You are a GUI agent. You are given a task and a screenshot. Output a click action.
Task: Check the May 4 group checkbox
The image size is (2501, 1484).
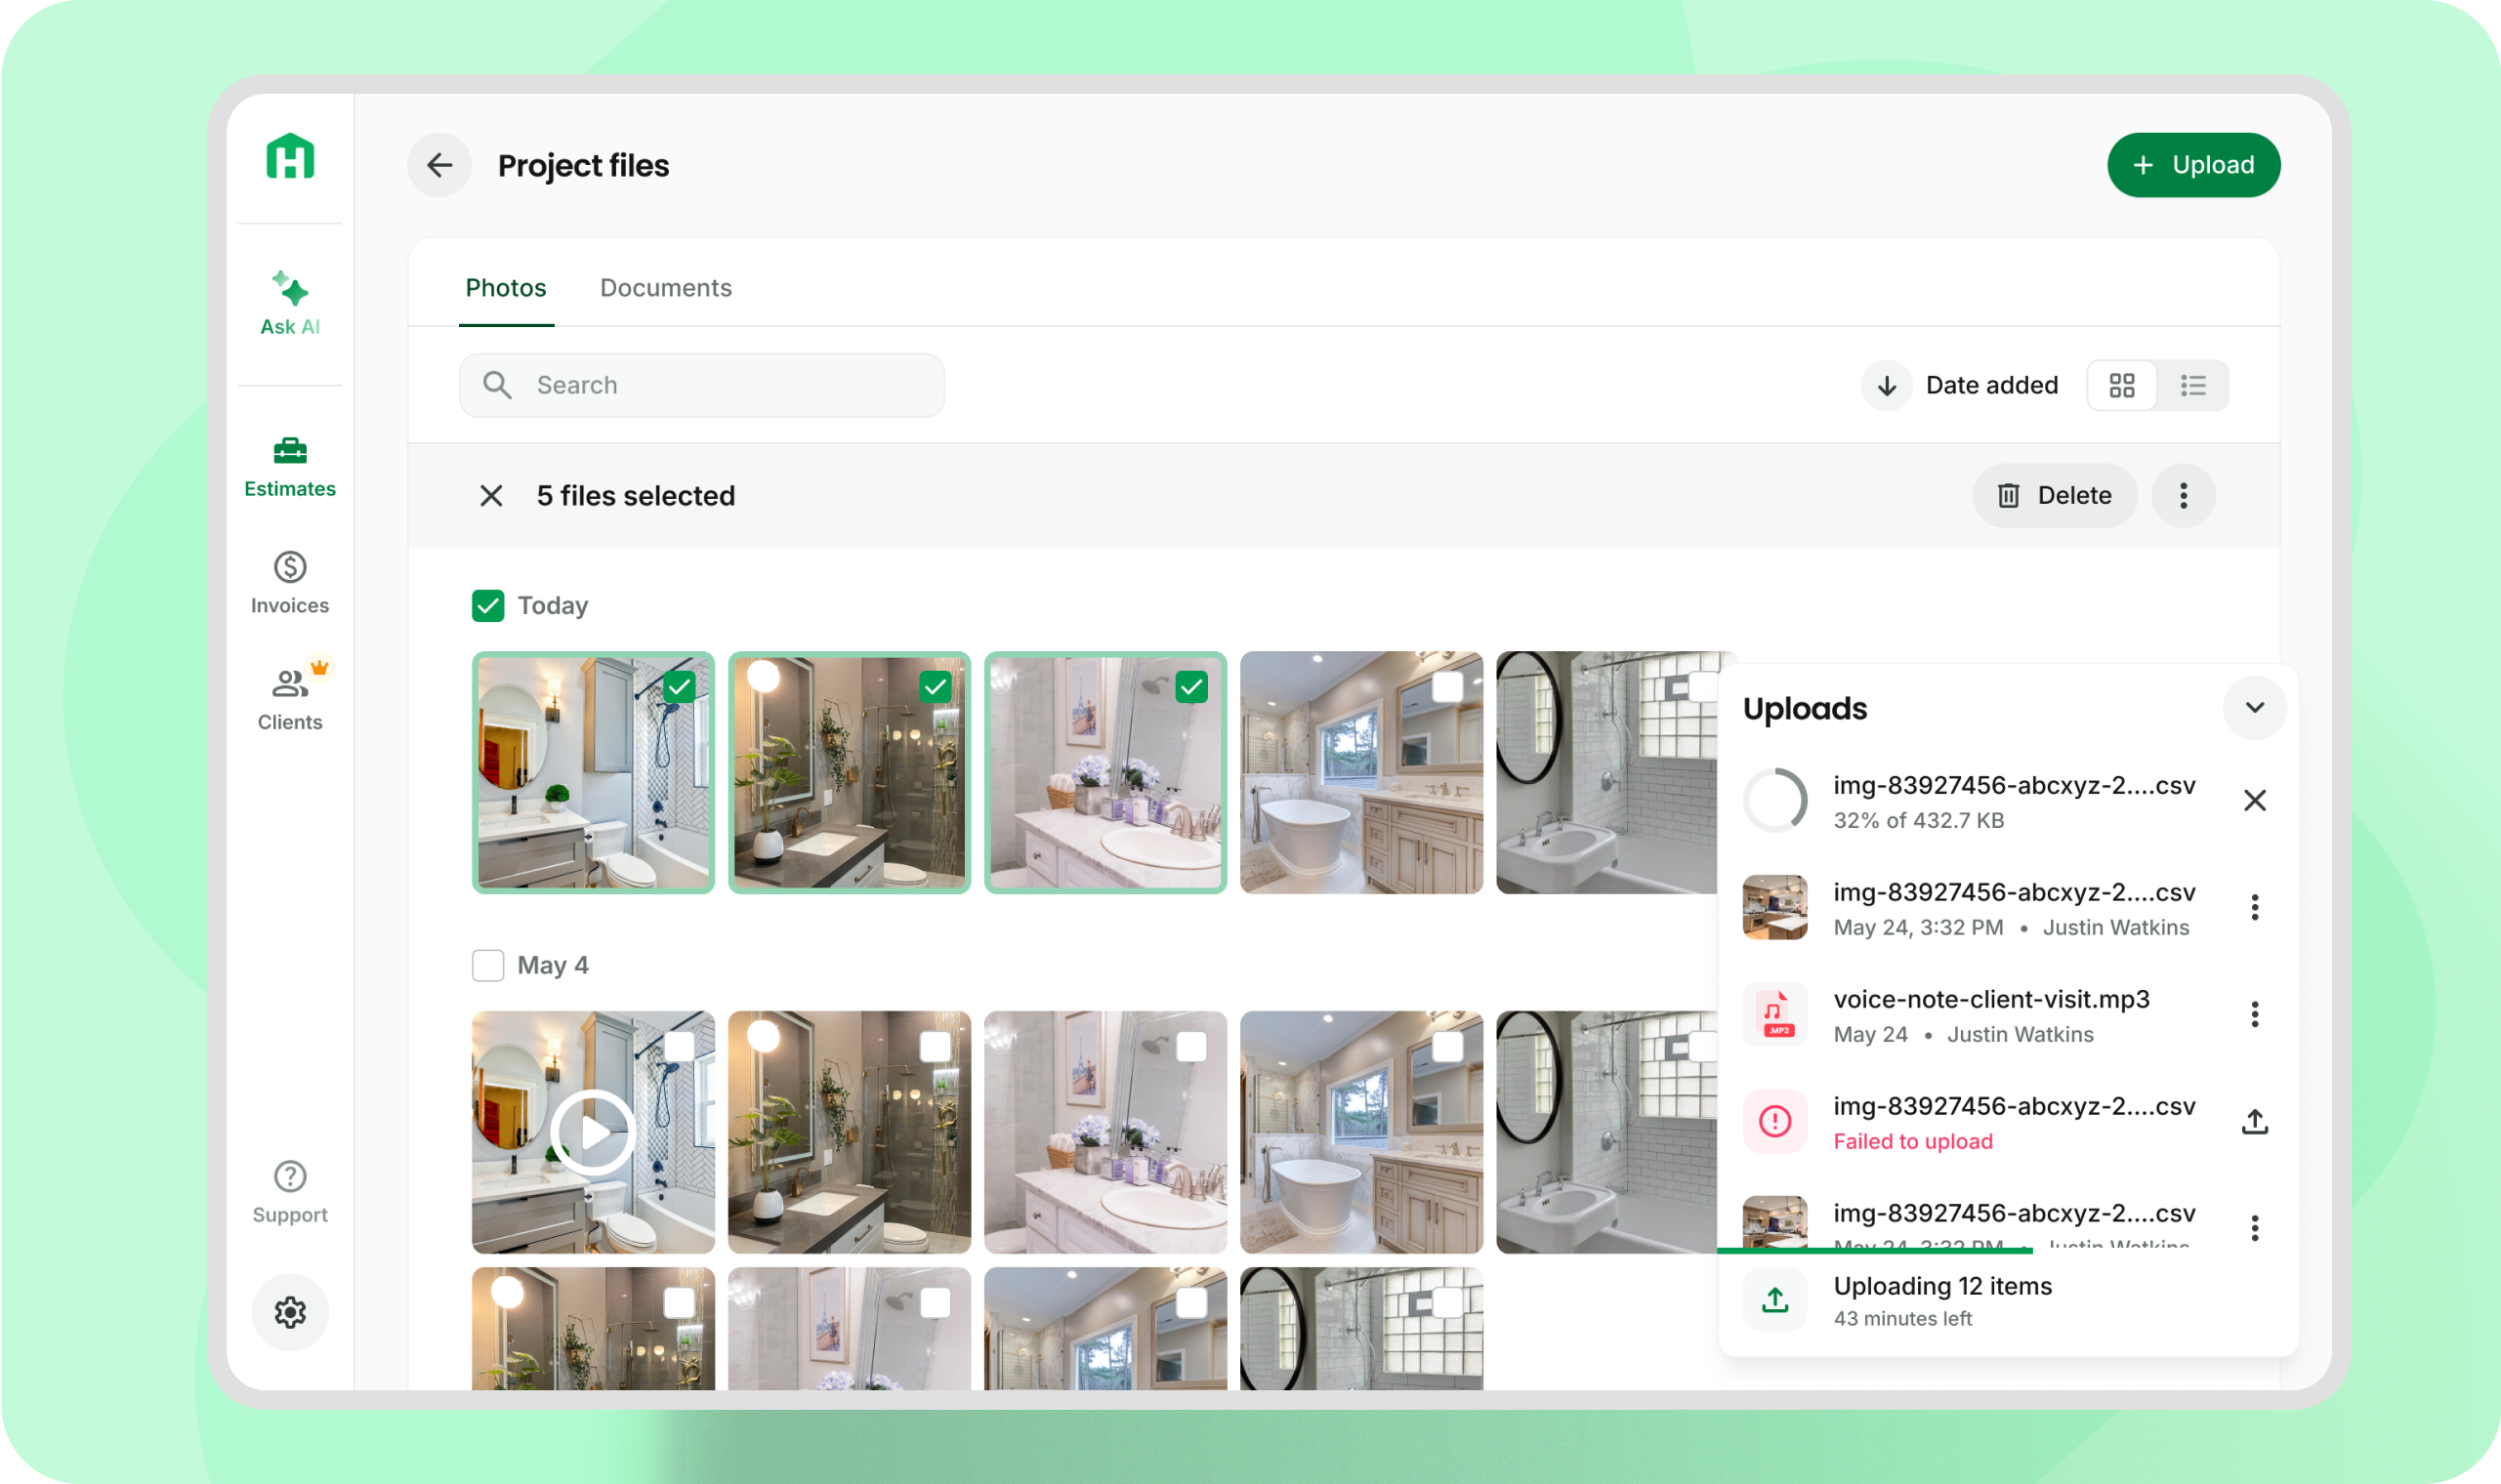488,966
